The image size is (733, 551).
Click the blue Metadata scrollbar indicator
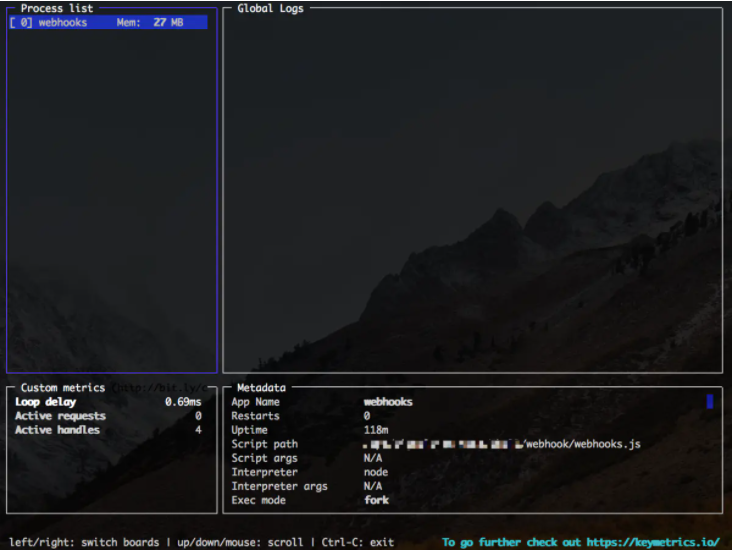pos(710,401)
